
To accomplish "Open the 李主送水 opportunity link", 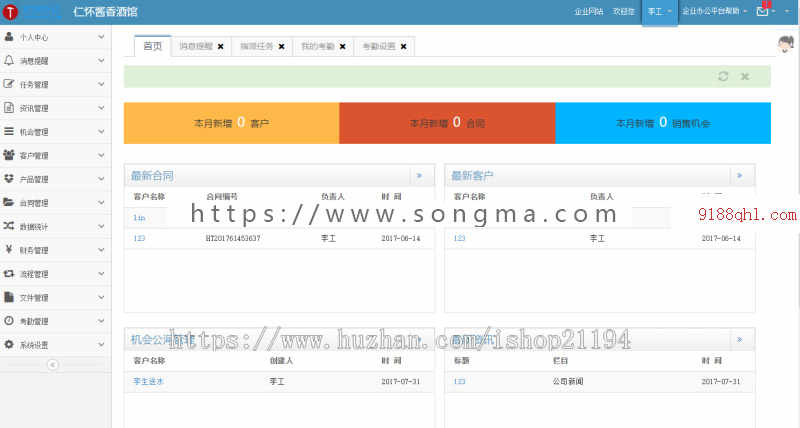I will pyautogui.click(x=148, y=381).
